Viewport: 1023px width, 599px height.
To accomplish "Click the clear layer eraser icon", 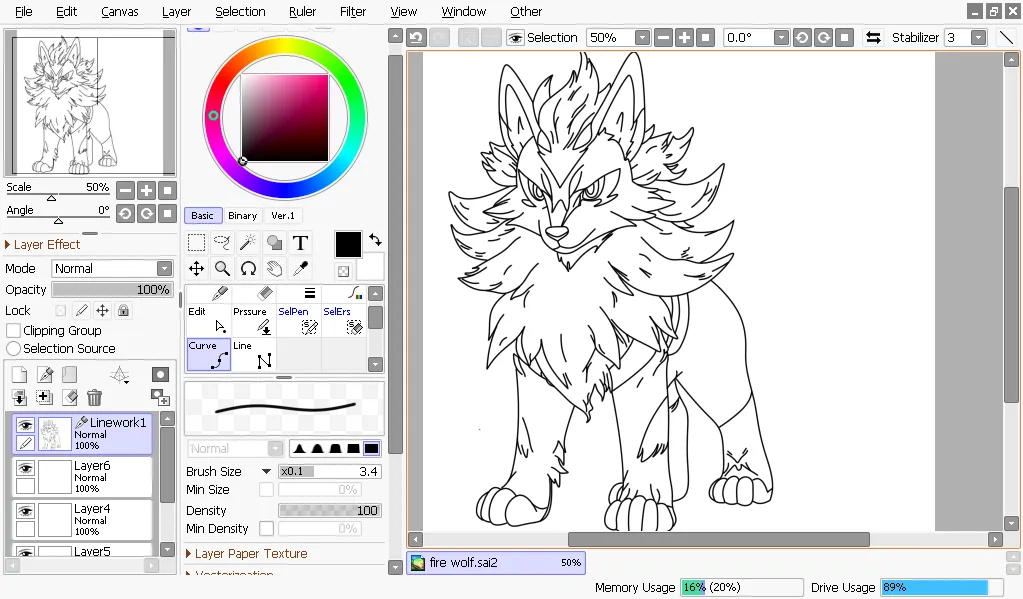I will [70, 397].
